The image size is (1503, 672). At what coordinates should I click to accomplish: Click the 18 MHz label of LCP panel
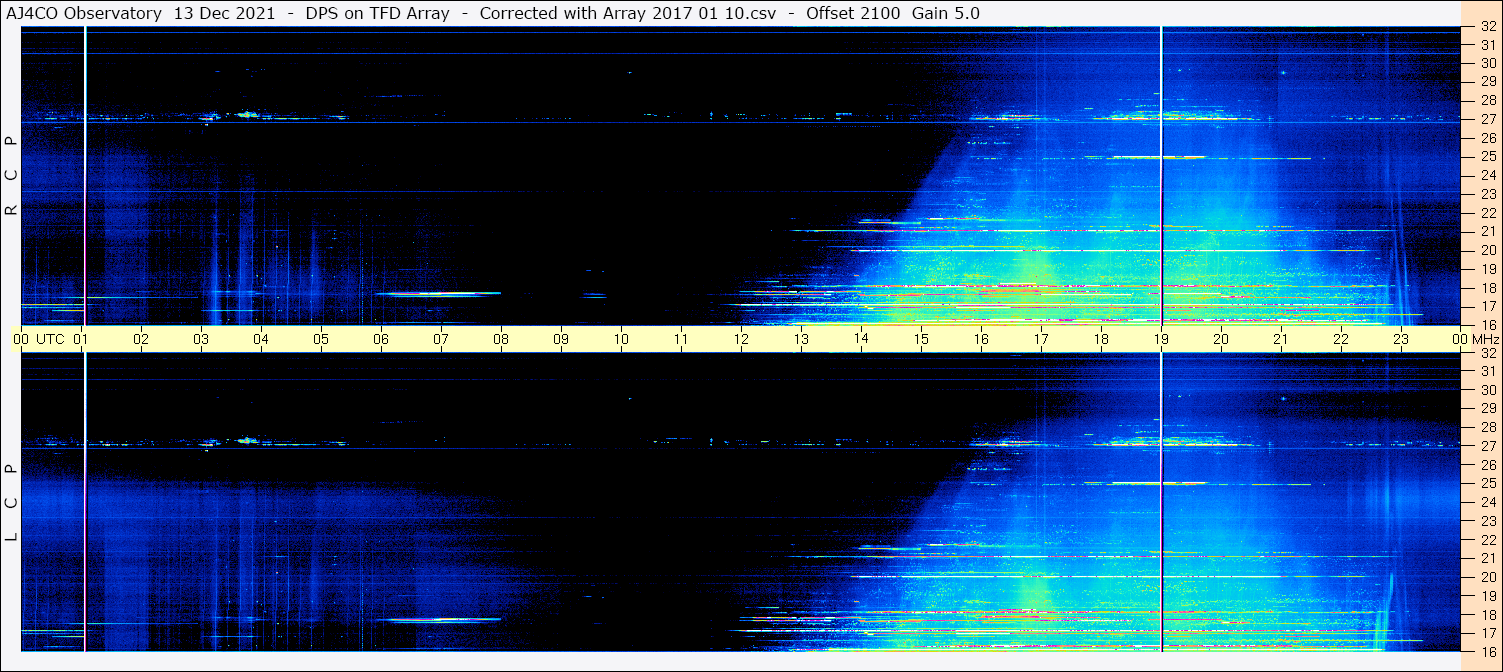click(1487, 615)
